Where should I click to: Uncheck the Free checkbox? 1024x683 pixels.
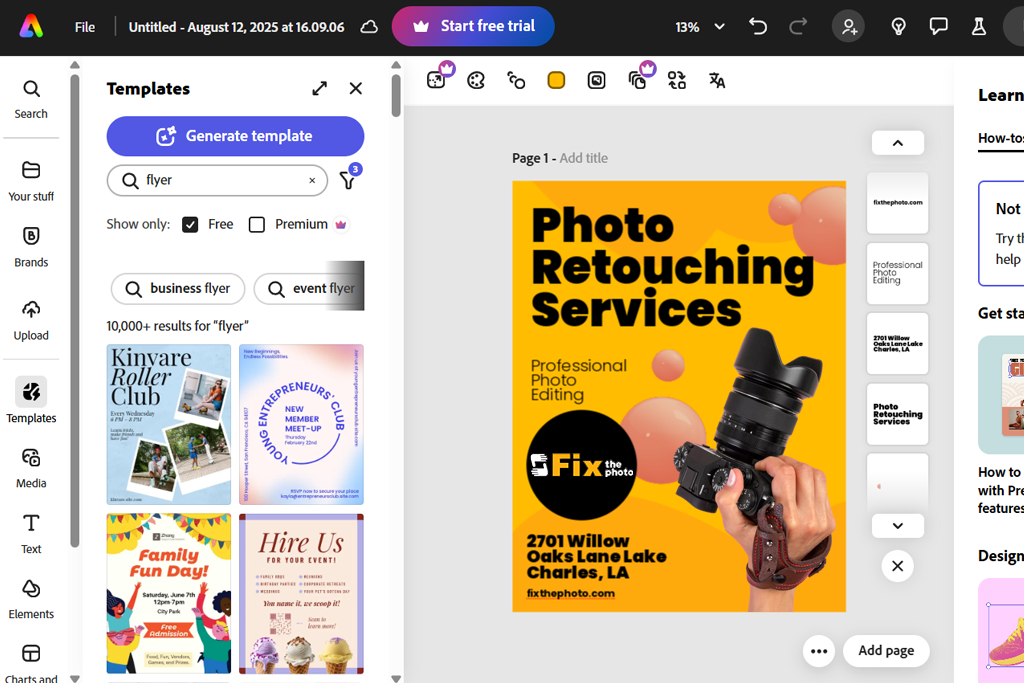(x=190, y=225)
